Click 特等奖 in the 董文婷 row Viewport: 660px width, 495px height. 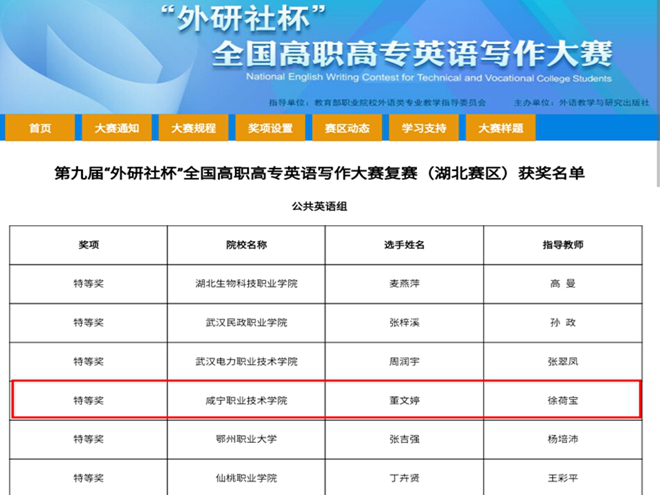[x=88, y=401]
